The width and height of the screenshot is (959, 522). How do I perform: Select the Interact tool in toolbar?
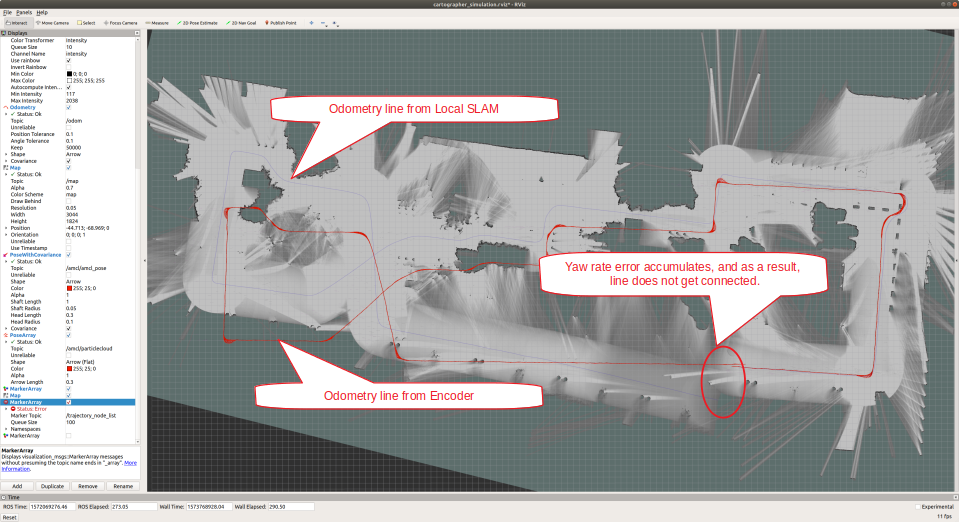(x=17, y=23)
